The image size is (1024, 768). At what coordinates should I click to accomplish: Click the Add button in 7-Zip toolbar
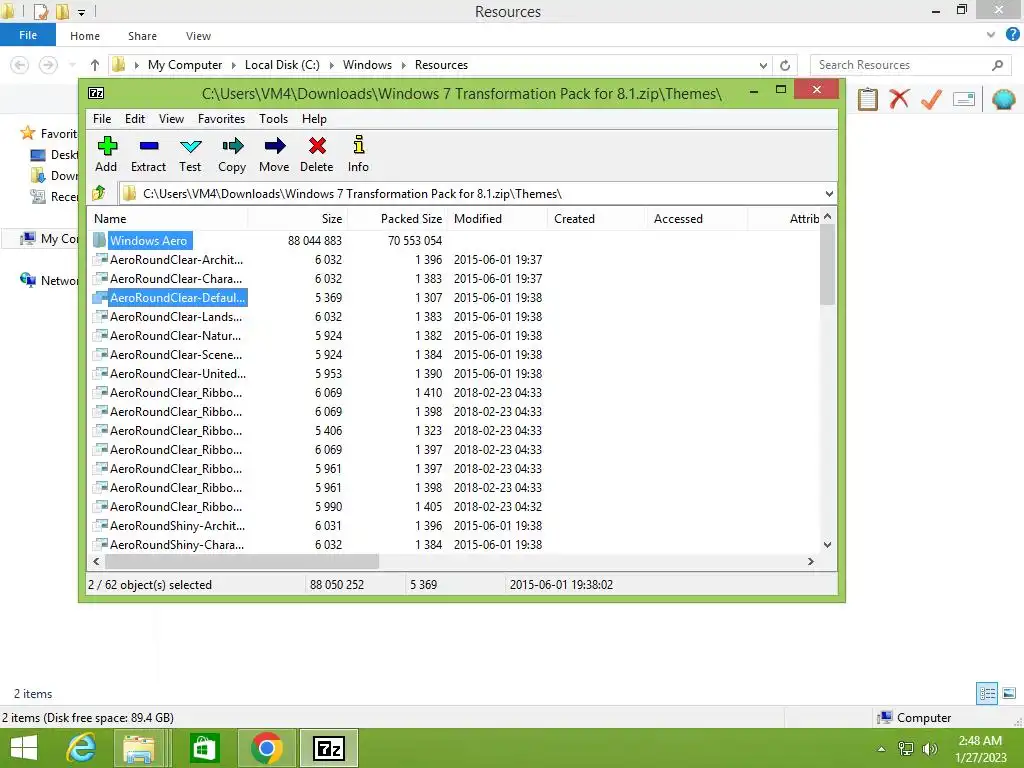pyautogui.click(x=106, y=154)
